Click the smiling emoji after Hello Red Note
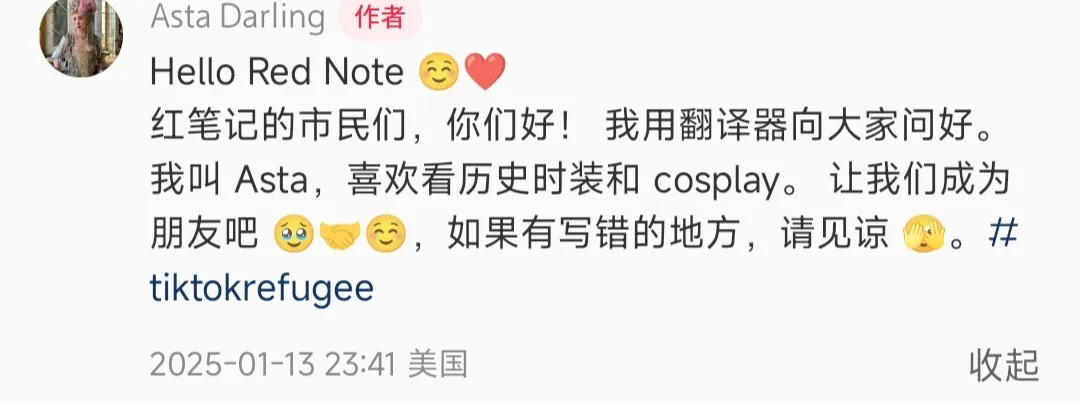Image resolution: width=1080 pixels, height=403 pixels. (439, 72)
